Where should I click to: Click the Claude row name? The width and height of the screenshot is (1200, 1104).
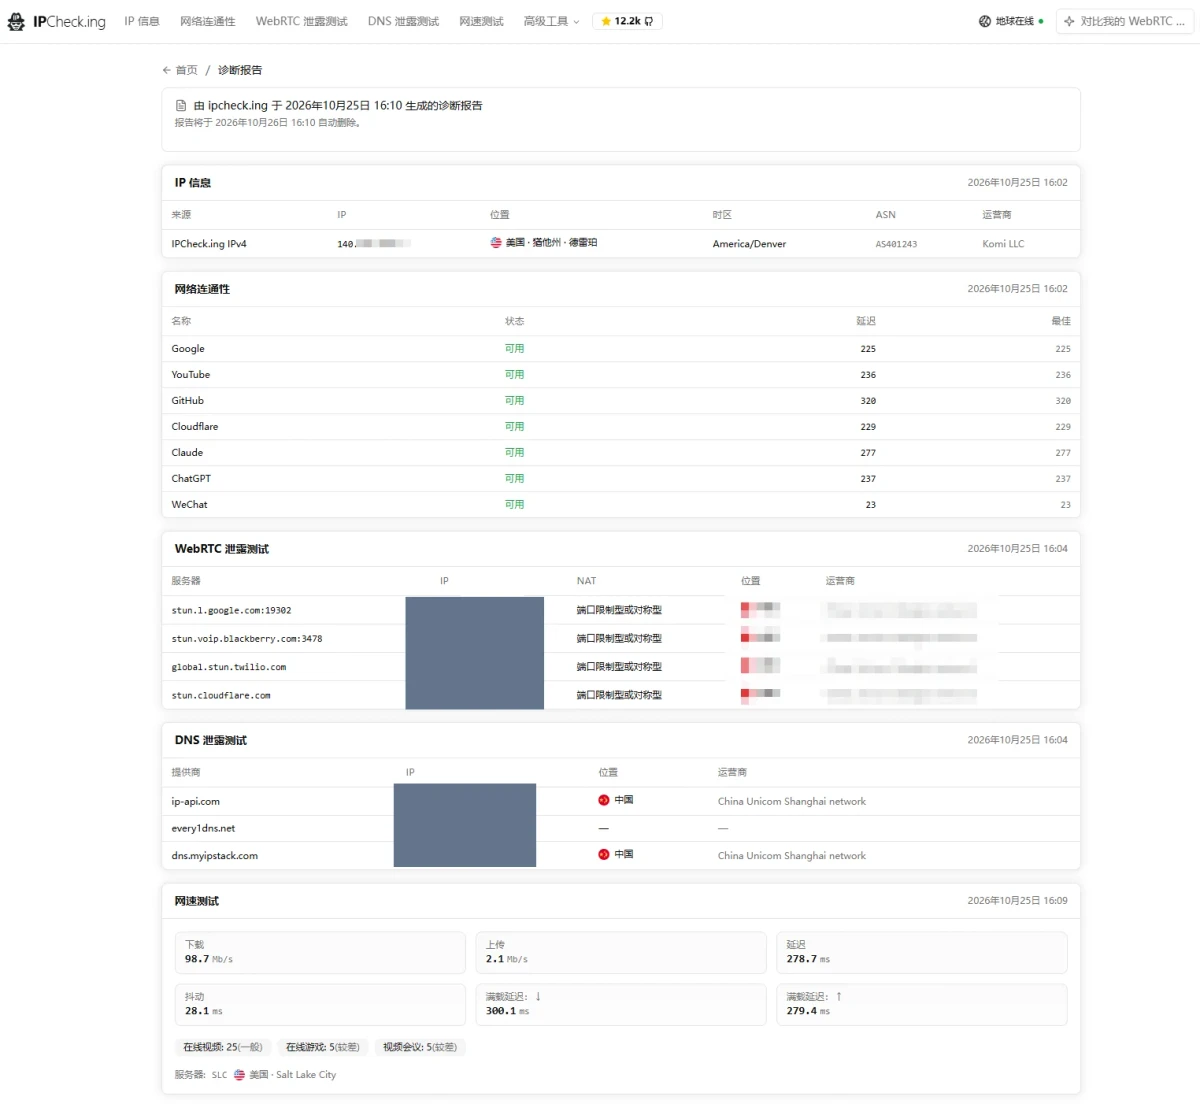[187, 453]
